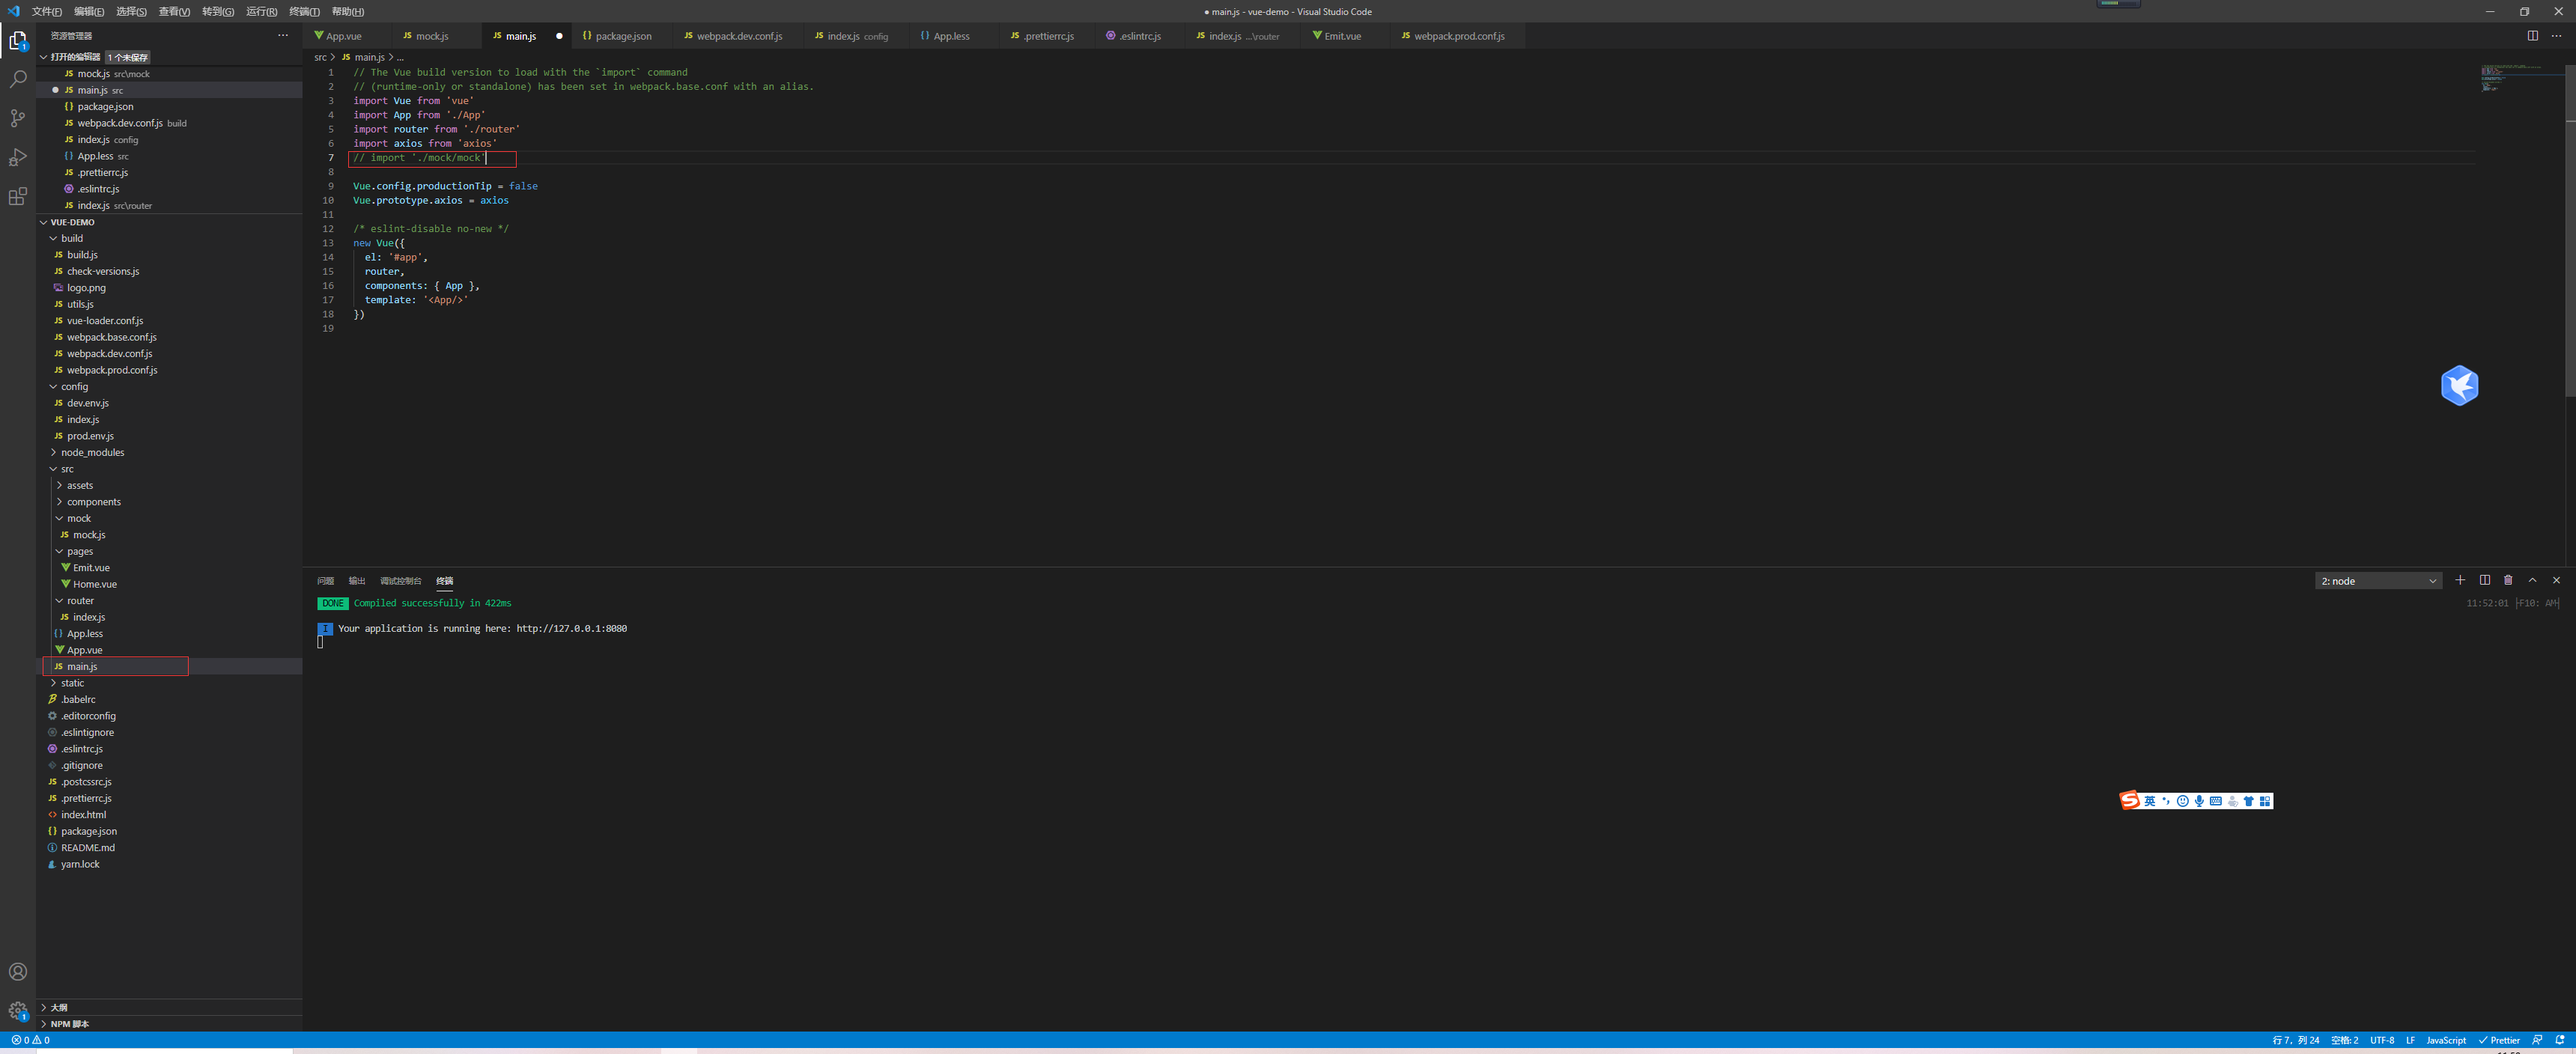Expand the NPM scripts section
The width and height of the screenshot is (2576, 1054).
(69, 1024)
